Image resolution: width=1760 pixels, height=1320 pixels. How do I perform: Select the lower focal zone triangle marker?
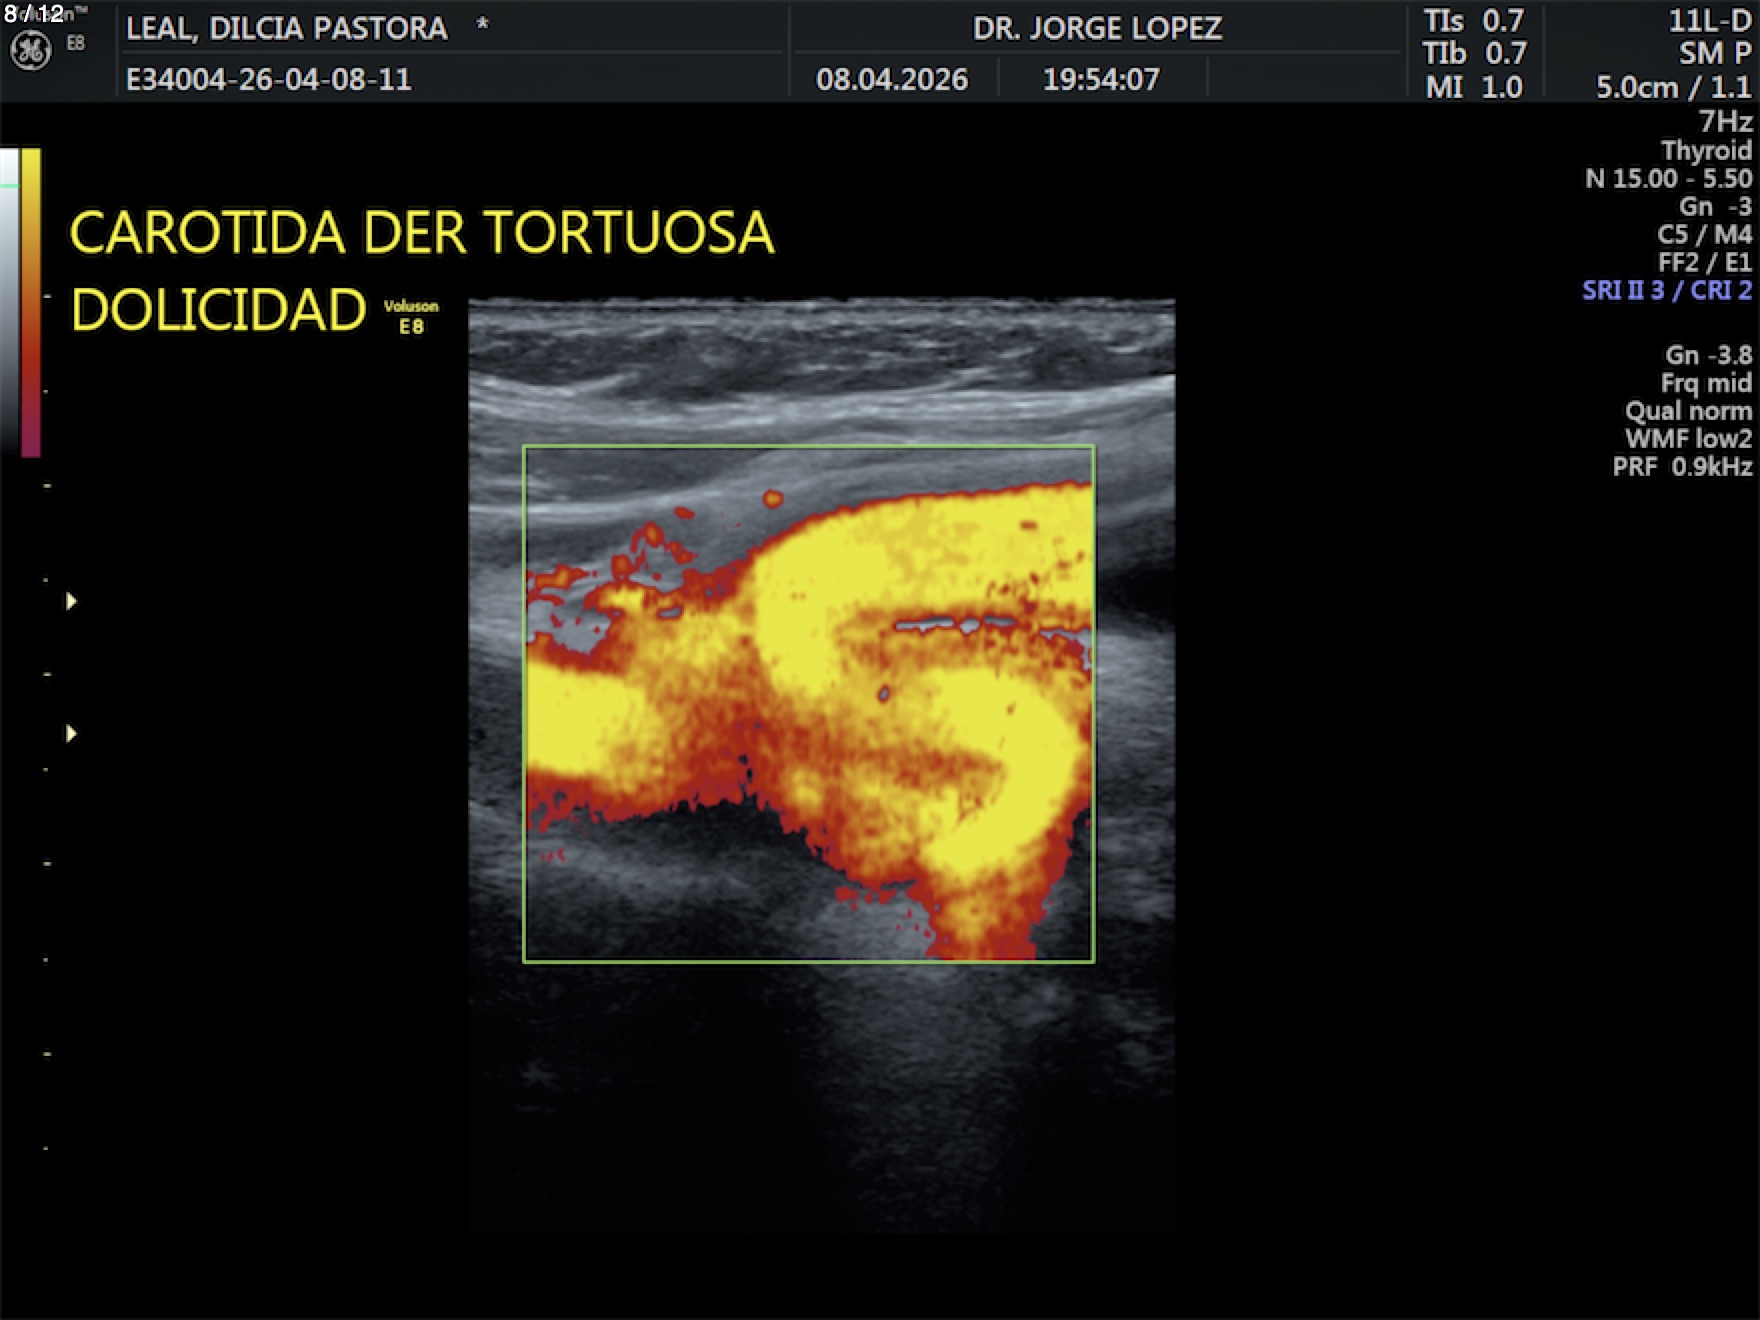pos(71,734)
